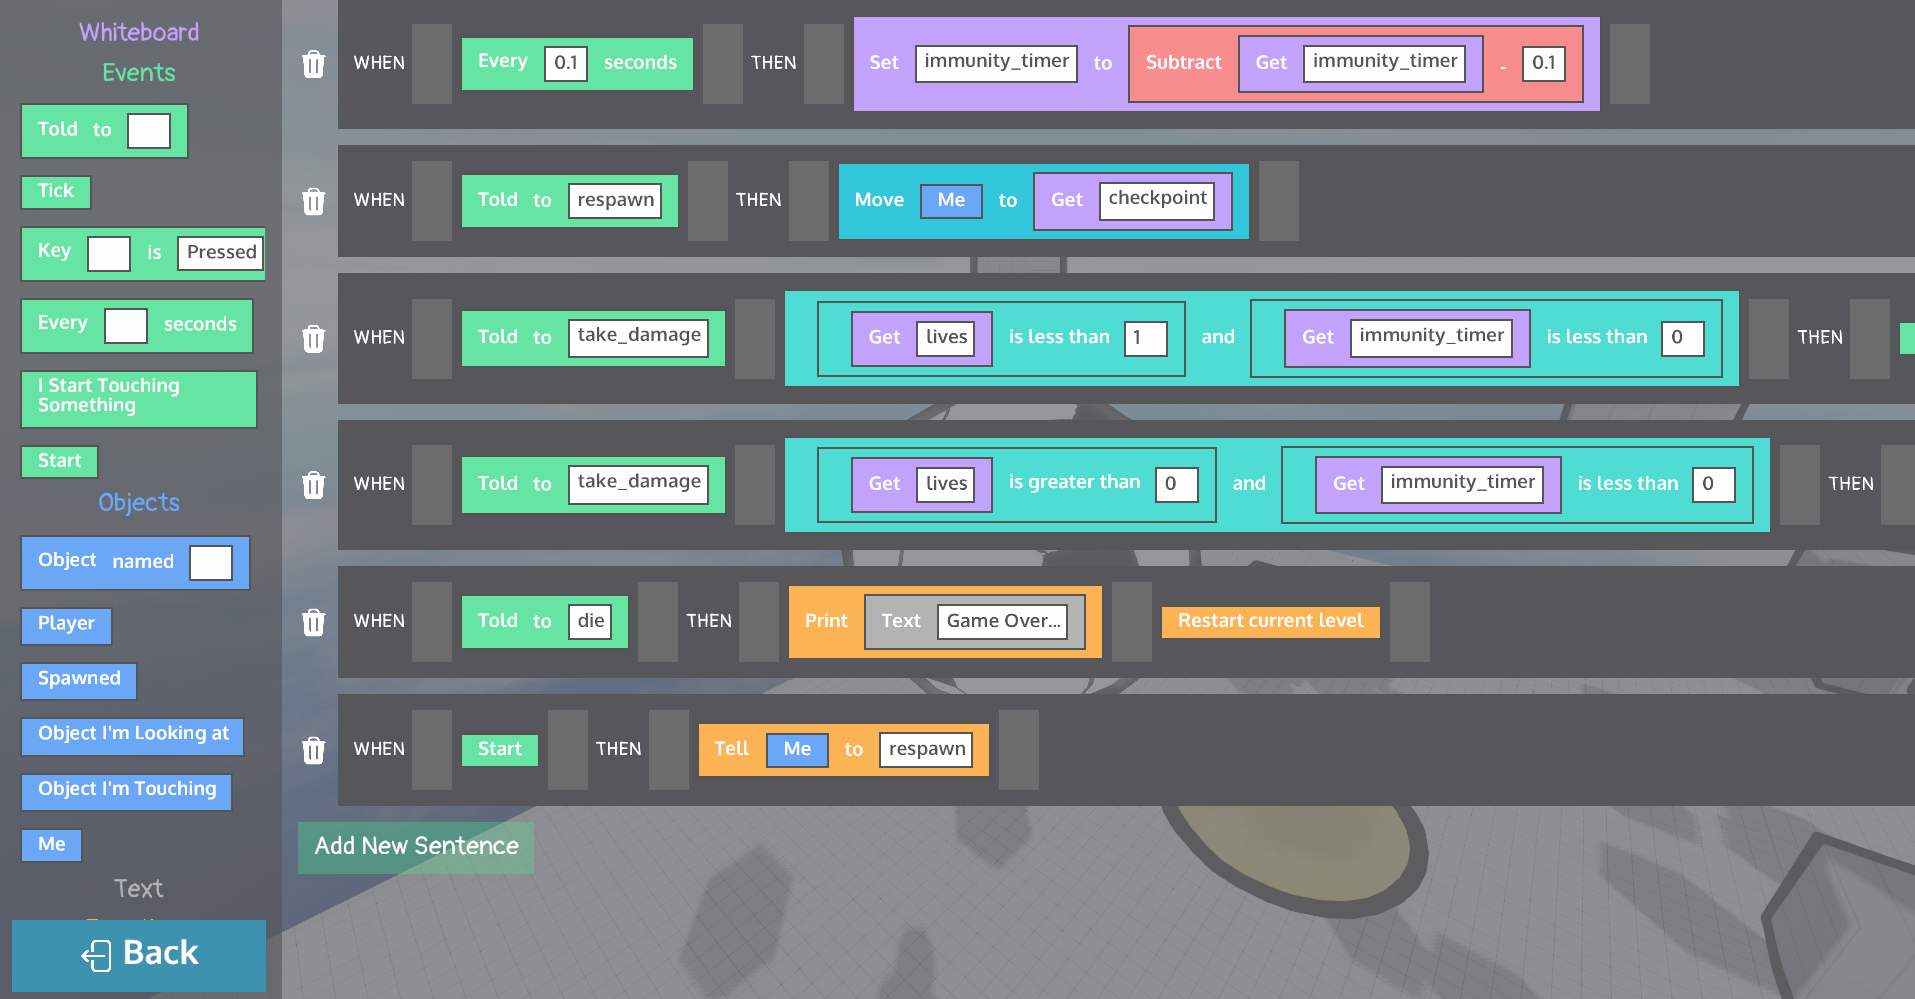Open the Text category heading

click(x=139, y=888)
